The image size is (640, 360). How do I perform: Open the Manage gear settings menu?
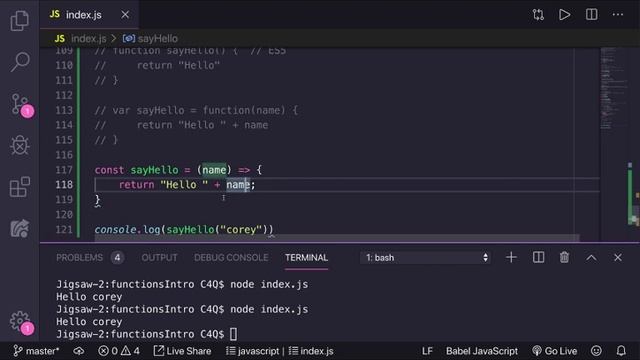[x=21, y=322]
